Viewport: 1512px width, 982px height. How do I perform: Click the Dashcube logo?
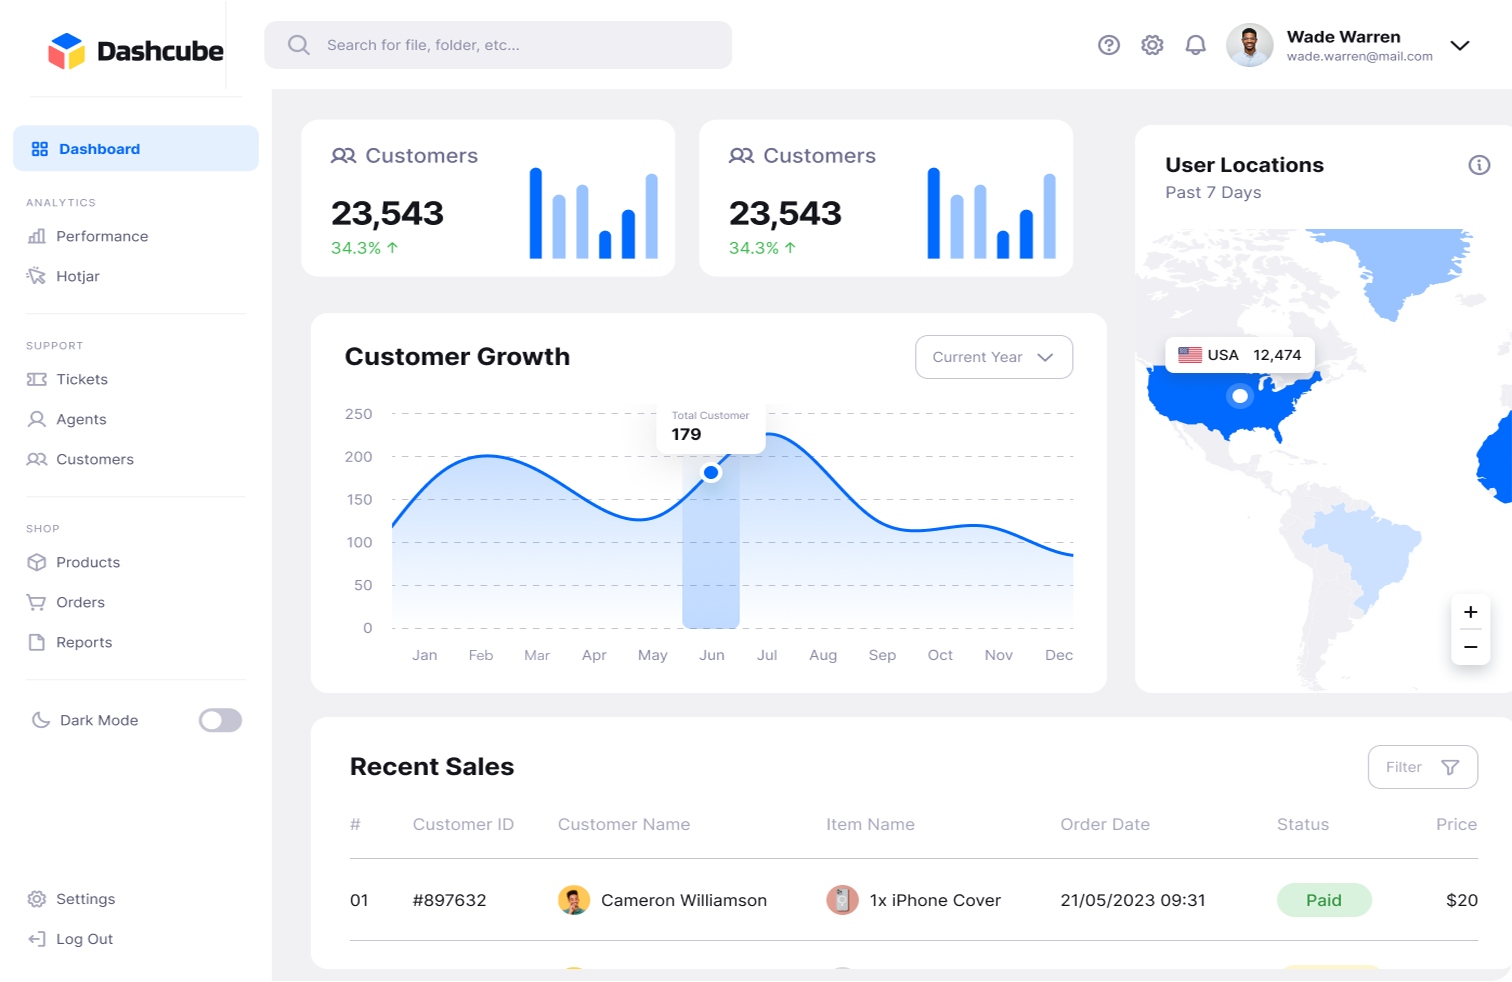point(136,51)
